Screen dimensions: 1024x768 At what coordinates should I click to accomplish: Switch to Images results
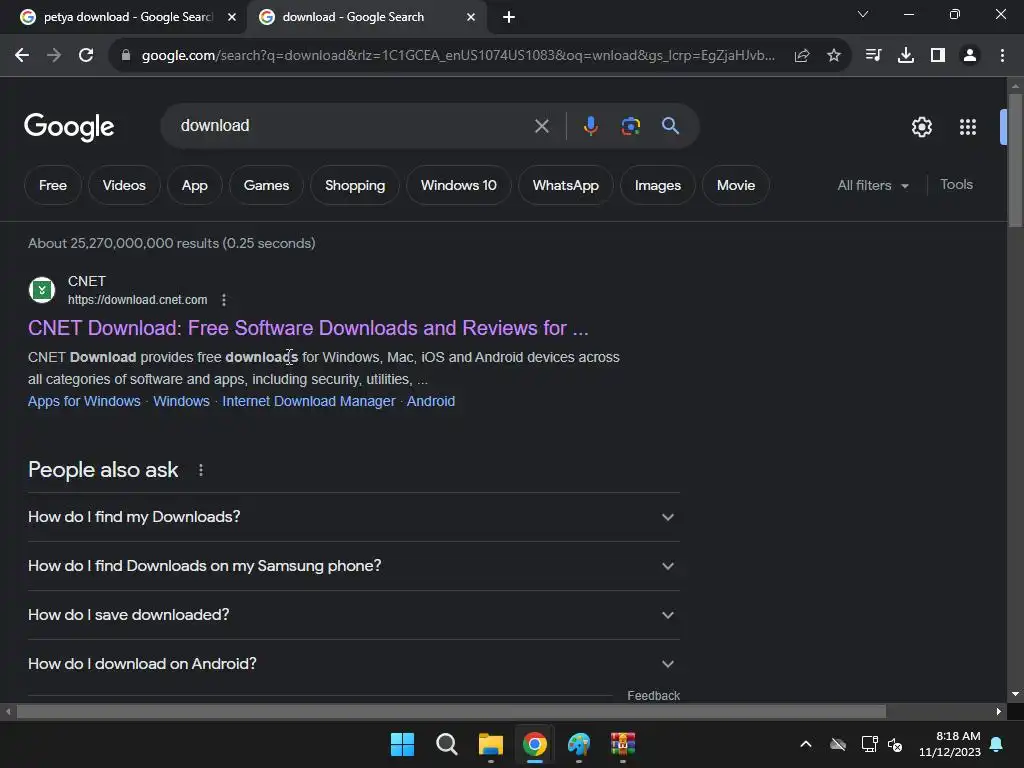point(658,185)
